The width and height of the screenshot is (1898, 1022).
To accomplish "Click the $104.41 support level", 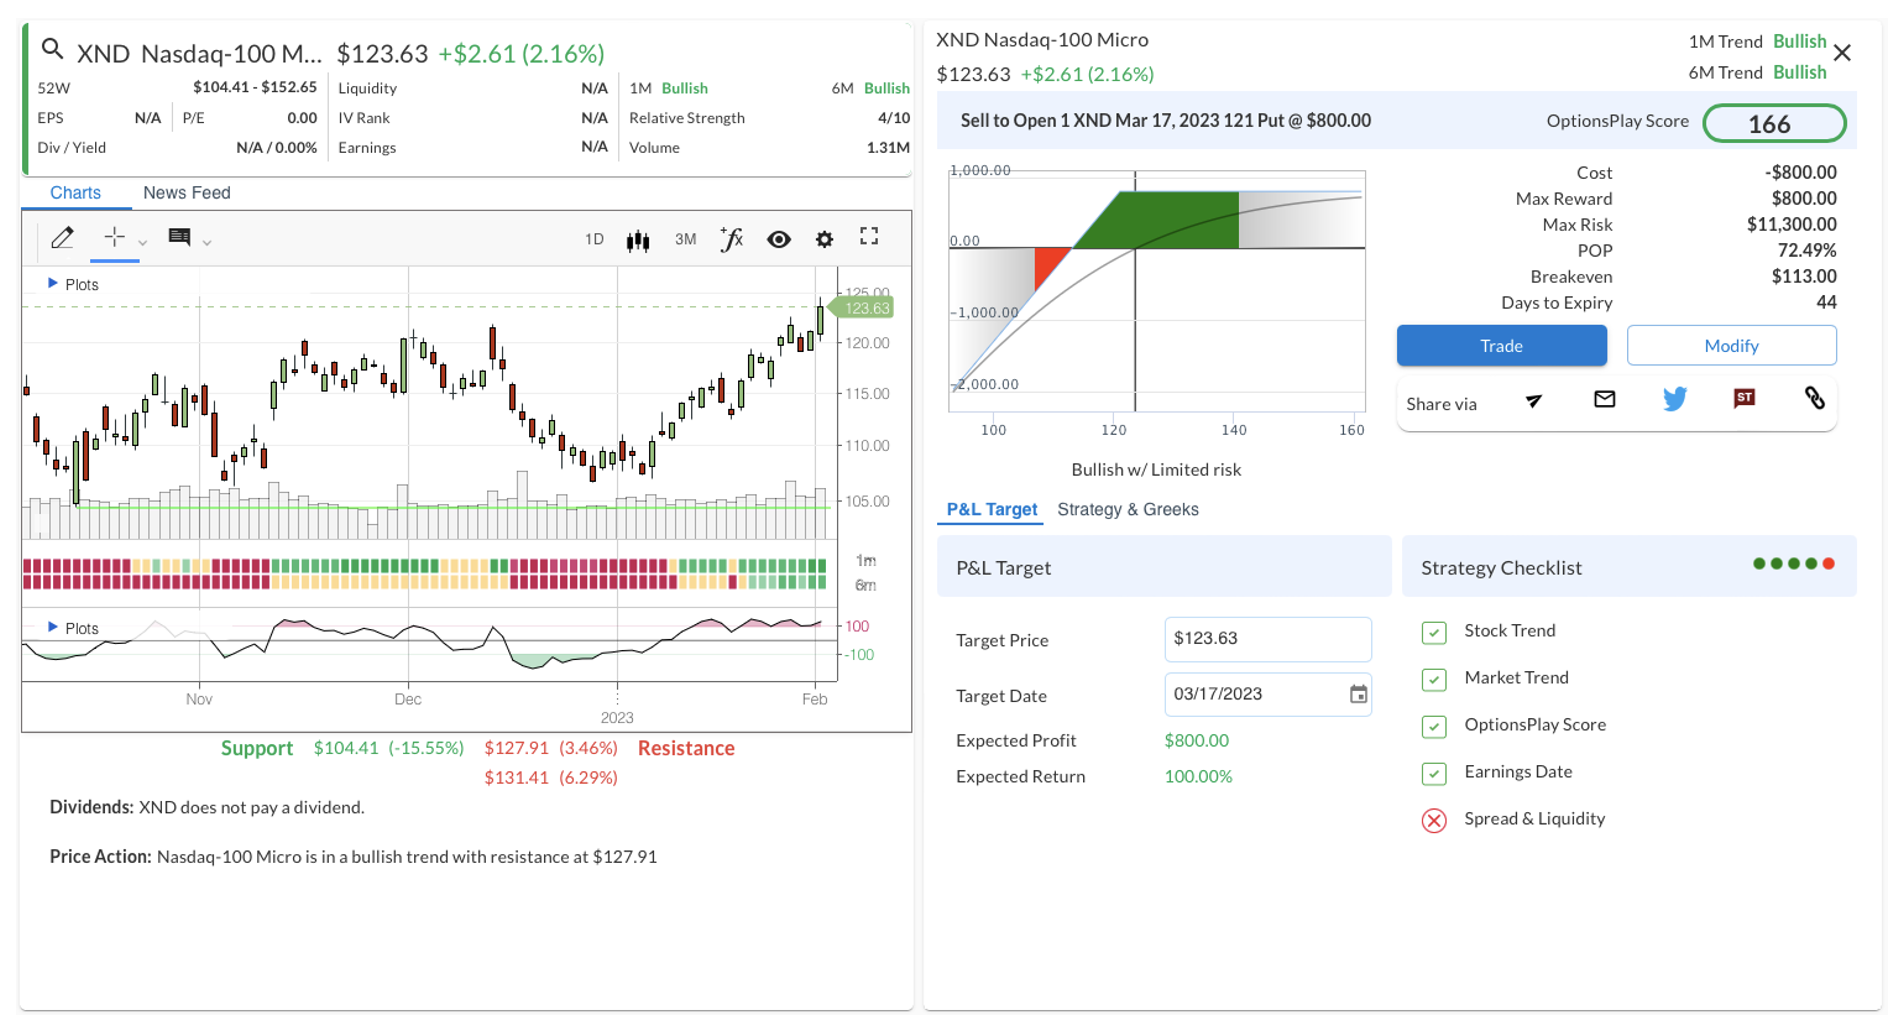I will click(346, 748).
